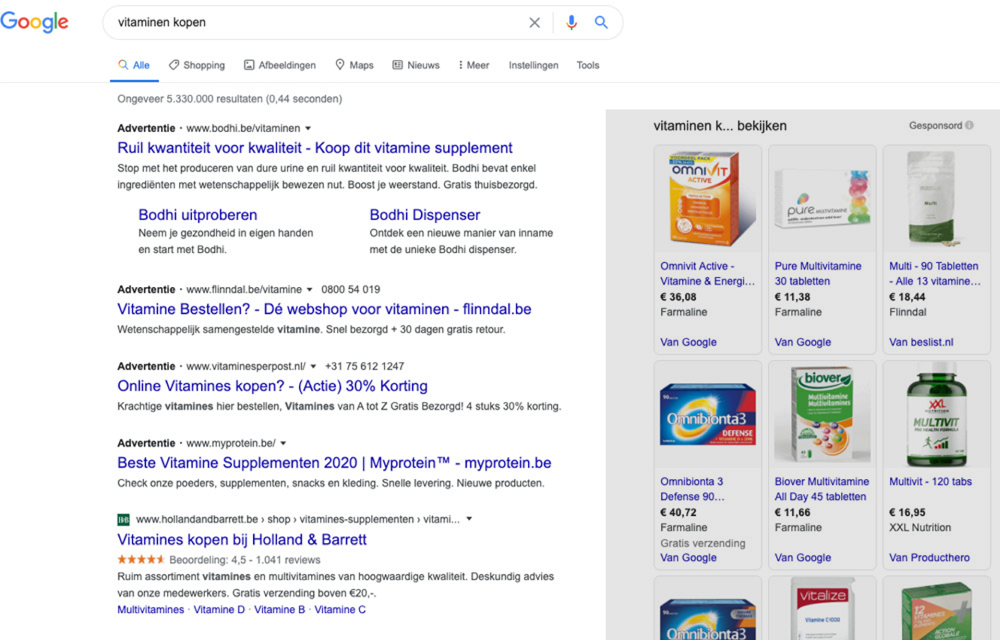Click the XXL Multivit bottle image
The image size is (1000, 640).
(x=937, y=414)
